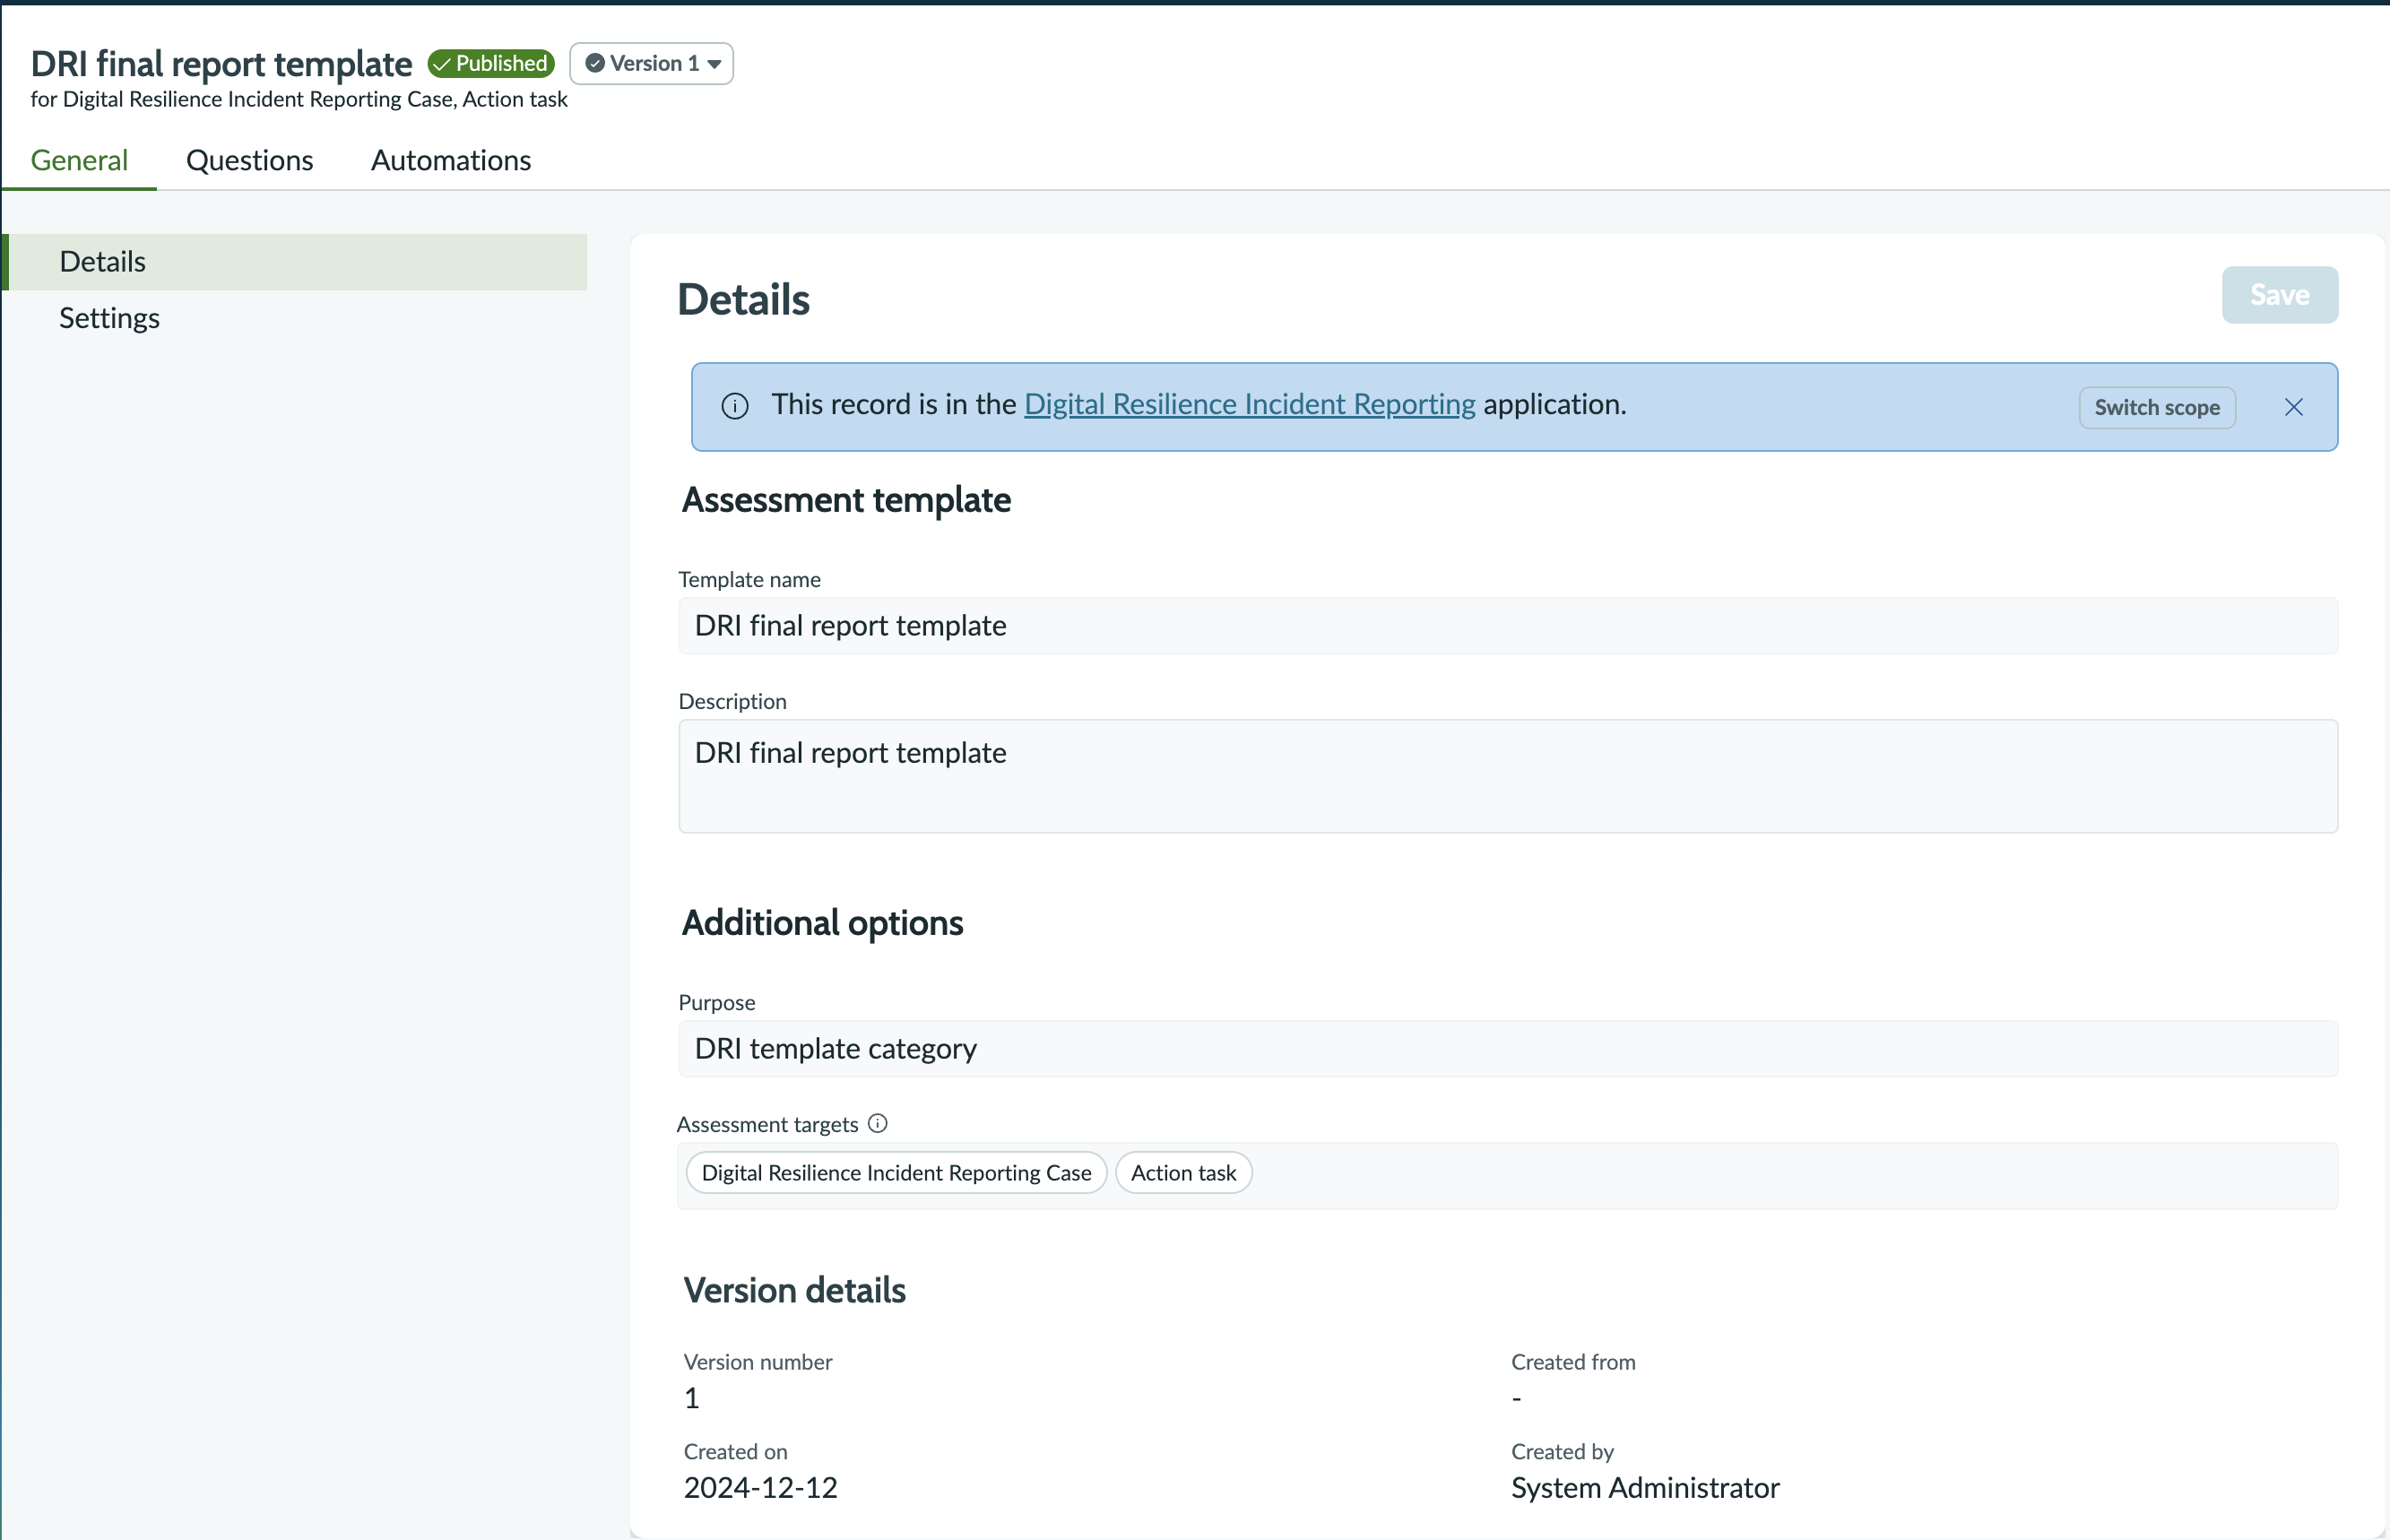
Task: Dismiss the application scope banner
Action: tap(2294, 407)
